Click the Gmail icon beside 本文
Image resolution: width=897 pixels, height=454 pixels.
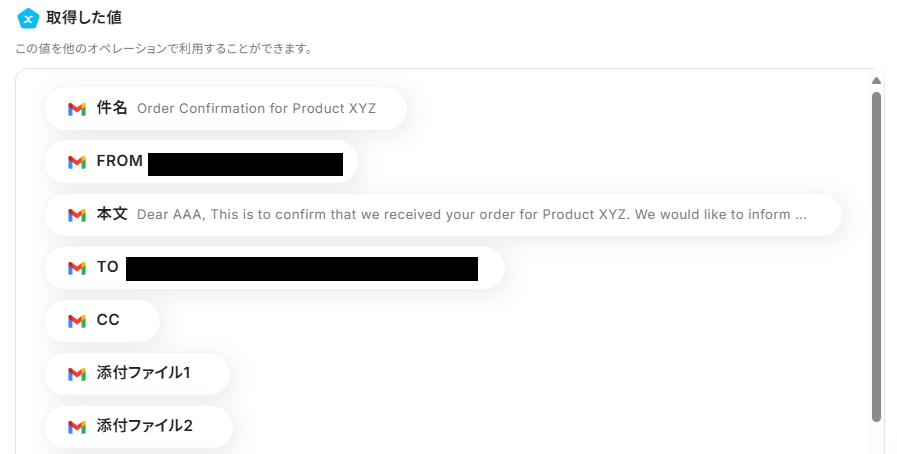point(77,215)
